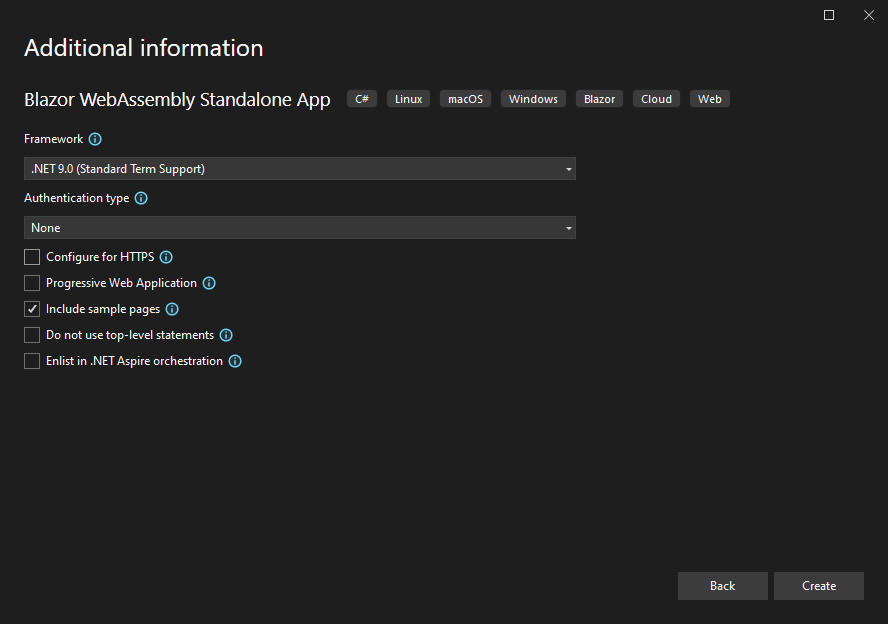Enable Configure for HTTPS checkbox
The image size is (888, 624).
[32, 257]
